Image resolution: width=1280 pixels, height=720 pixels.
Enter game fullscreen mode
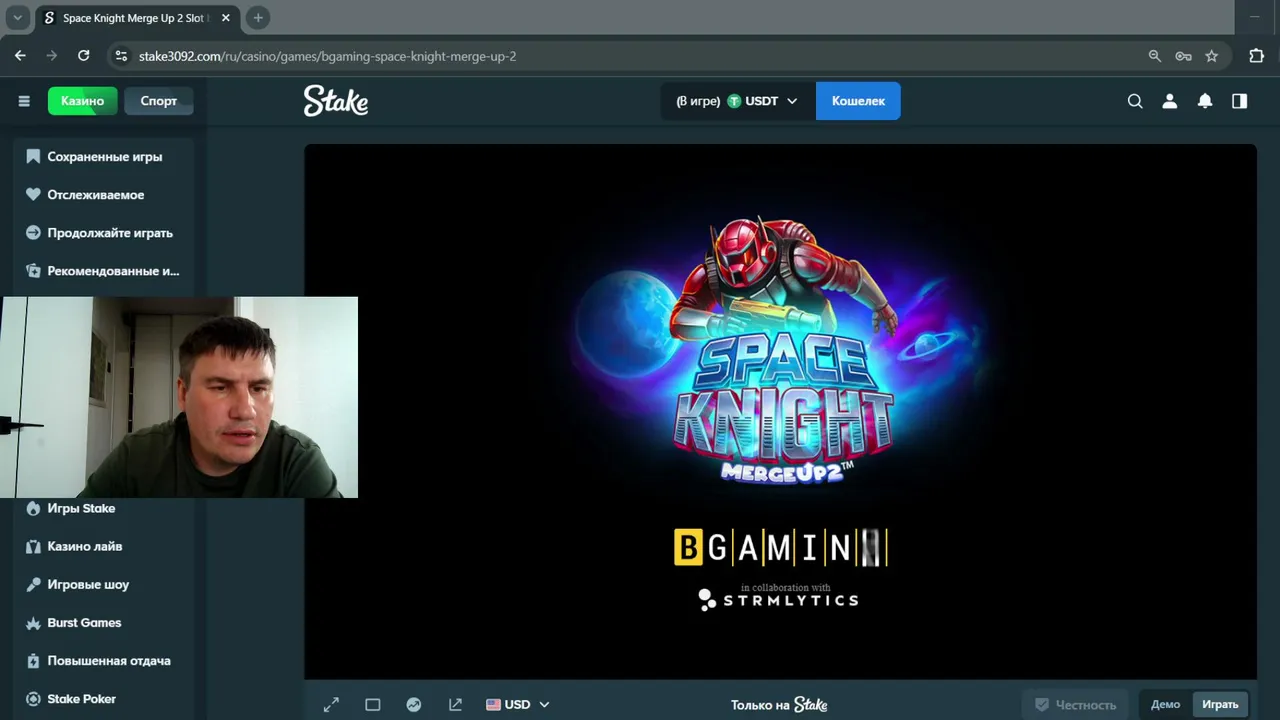331,705
